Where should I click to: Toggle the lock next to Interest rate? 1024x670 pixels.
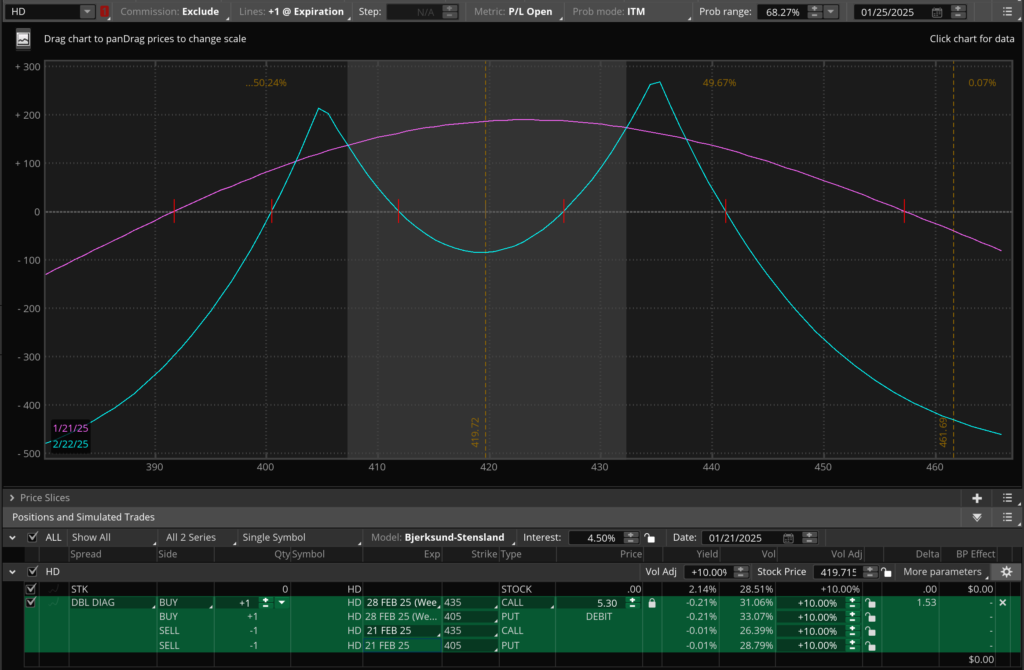coord(649,537)
